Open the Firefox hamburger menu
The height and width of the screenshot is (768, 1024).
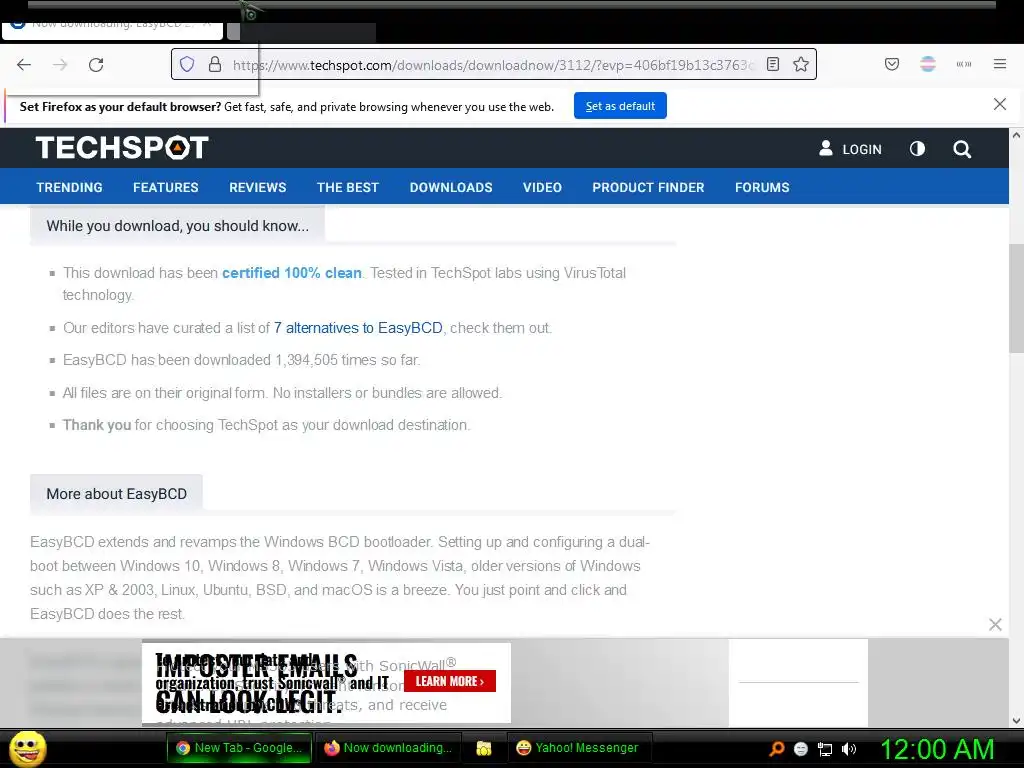pos(1000,64)
